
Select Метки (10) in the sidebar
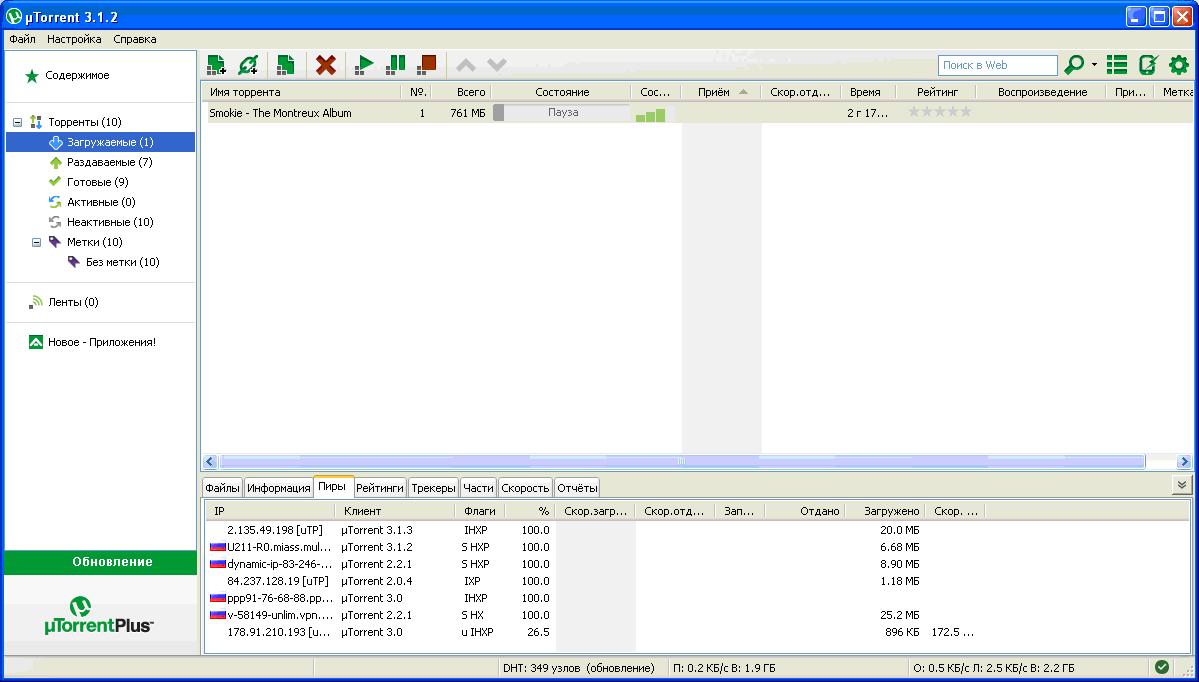click(95, 242)
